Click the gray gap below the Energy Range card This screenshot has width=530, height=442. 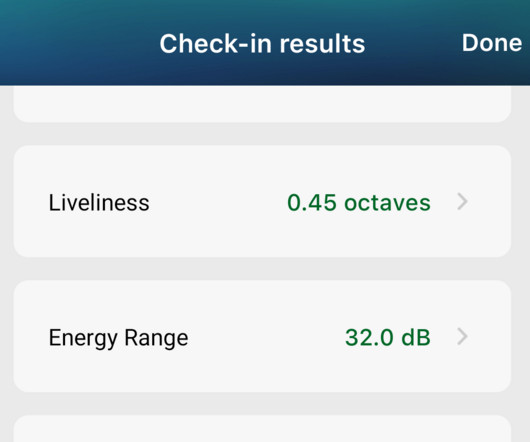(262, 403)
